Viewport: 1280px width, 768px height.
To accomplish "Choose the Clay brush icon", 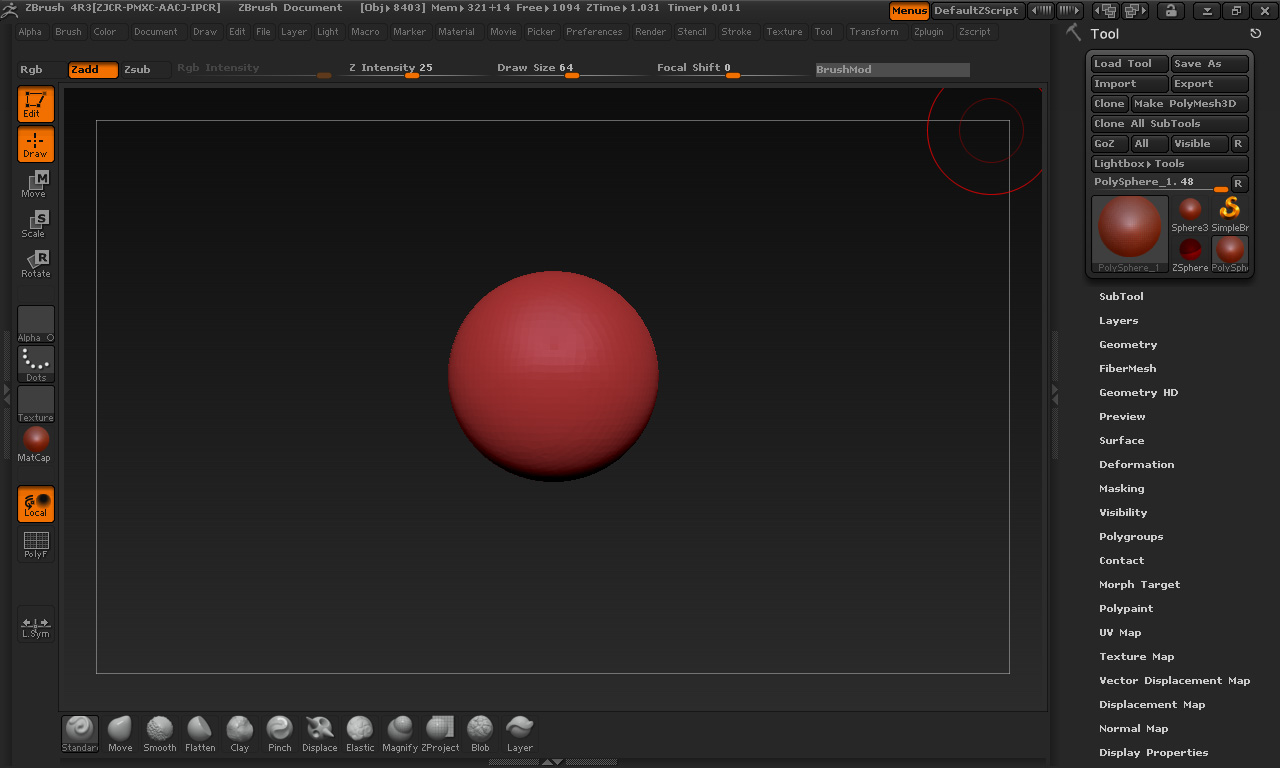I will (x=240, y=733).
